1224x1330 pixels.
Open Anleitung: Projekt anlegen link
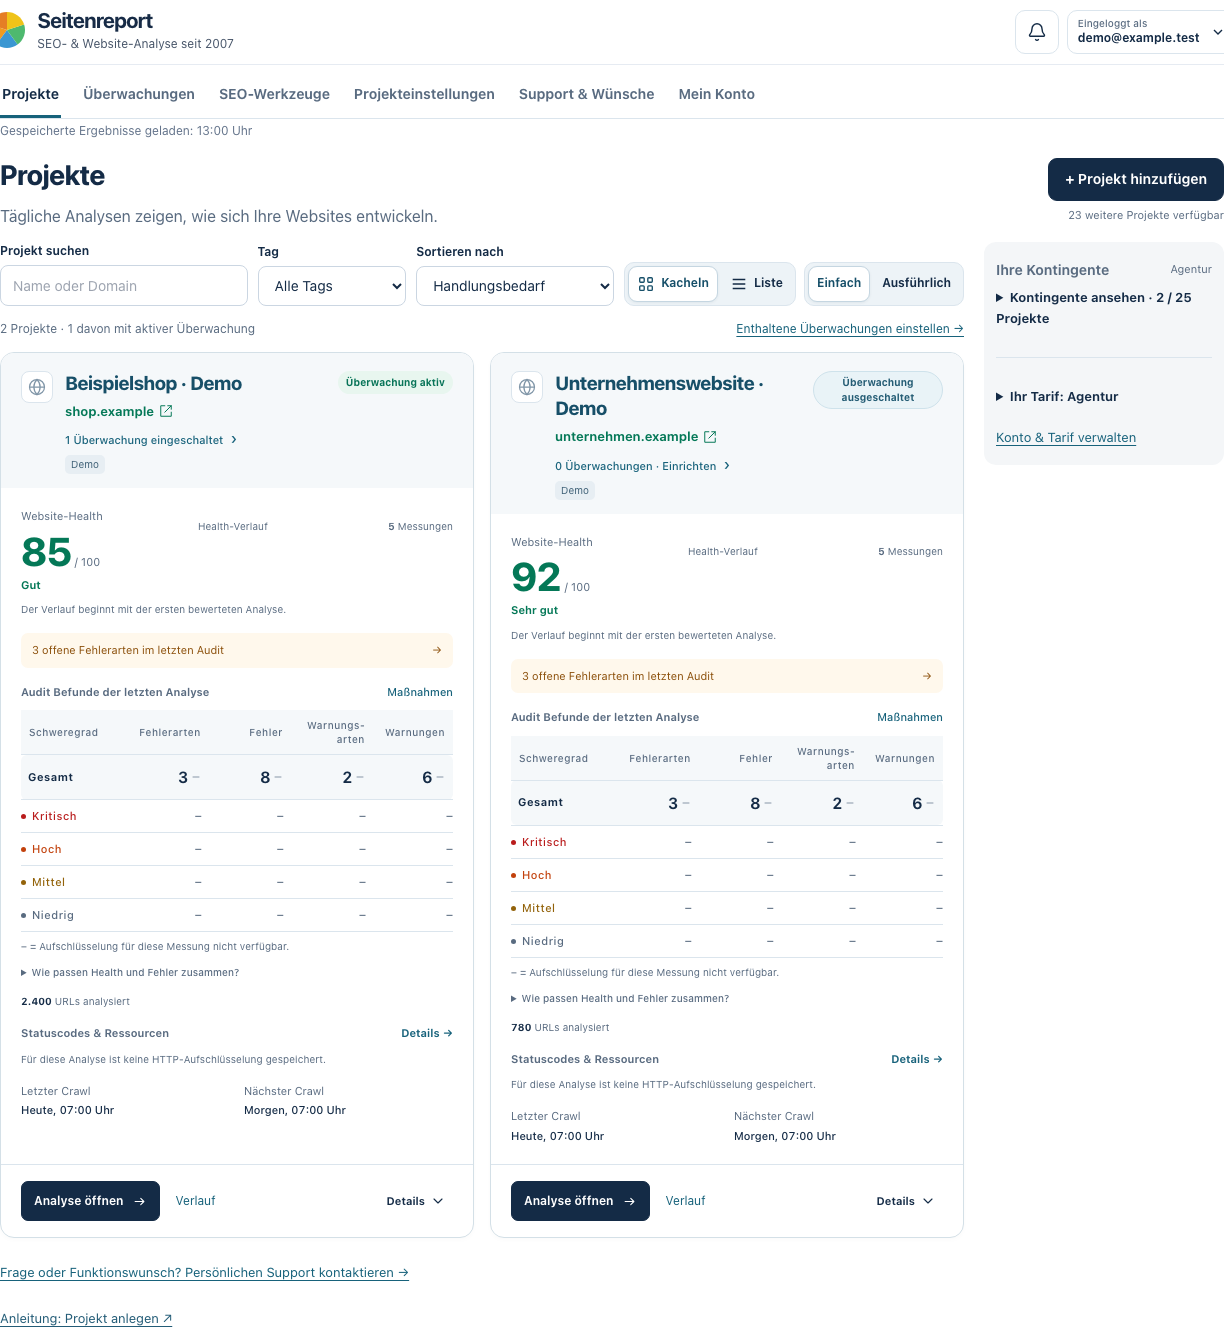click(86, 1319)
